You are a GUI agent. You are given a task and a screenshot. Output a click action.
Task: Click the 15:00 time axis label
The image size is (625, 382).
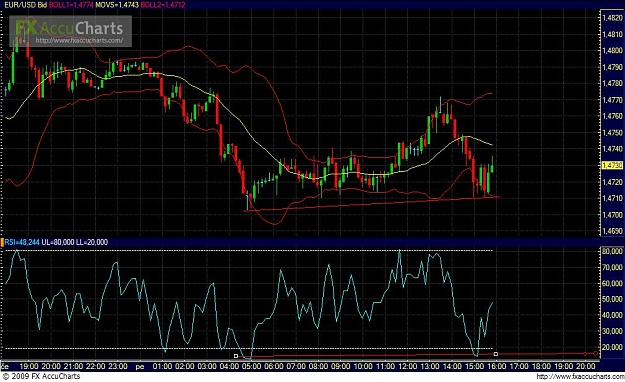pyautogui.click(x=475, y=366)
